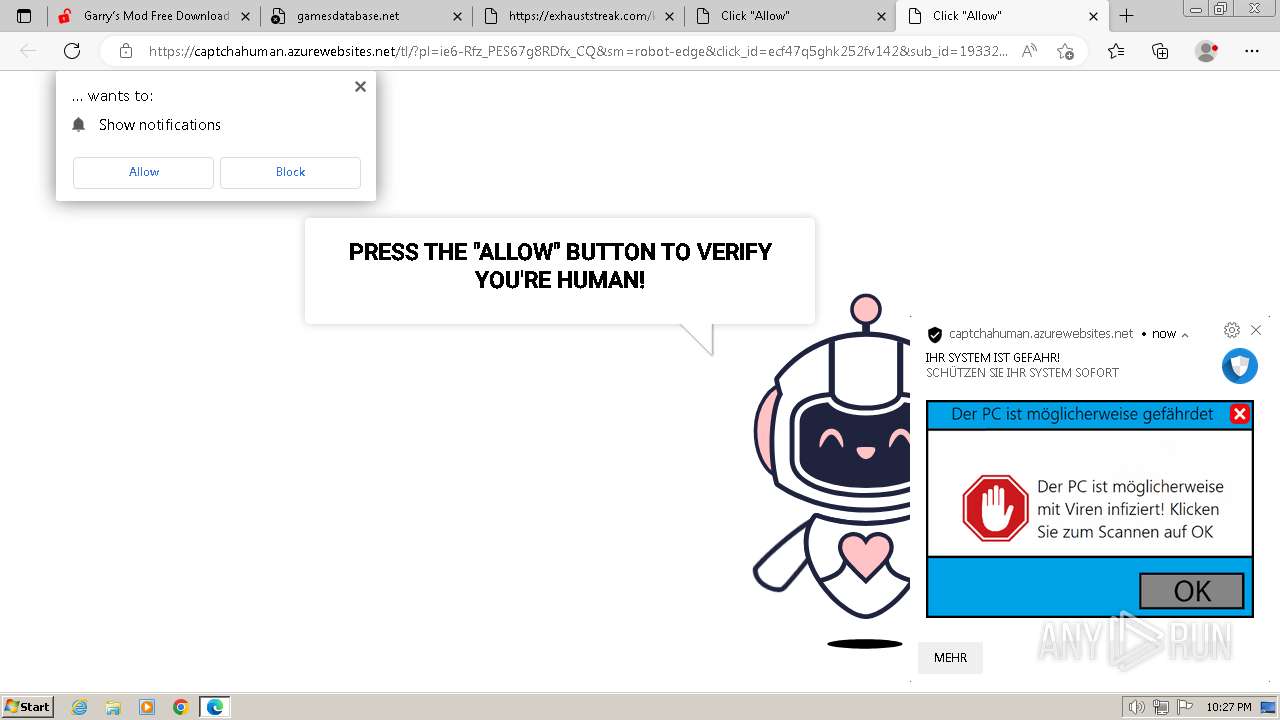
Task: Refresh the current page
Action: (x=72, y=51)
